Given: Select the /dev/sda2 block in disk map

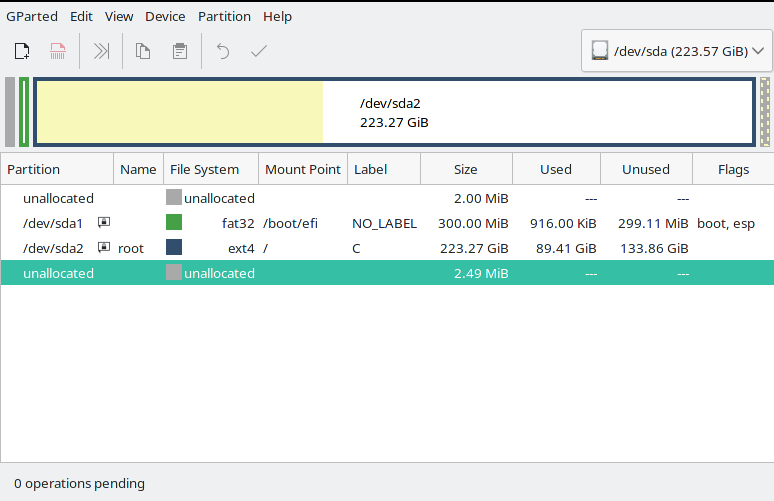Looking at the screenshot, I should pyautogui.click(x=394, y=112).
